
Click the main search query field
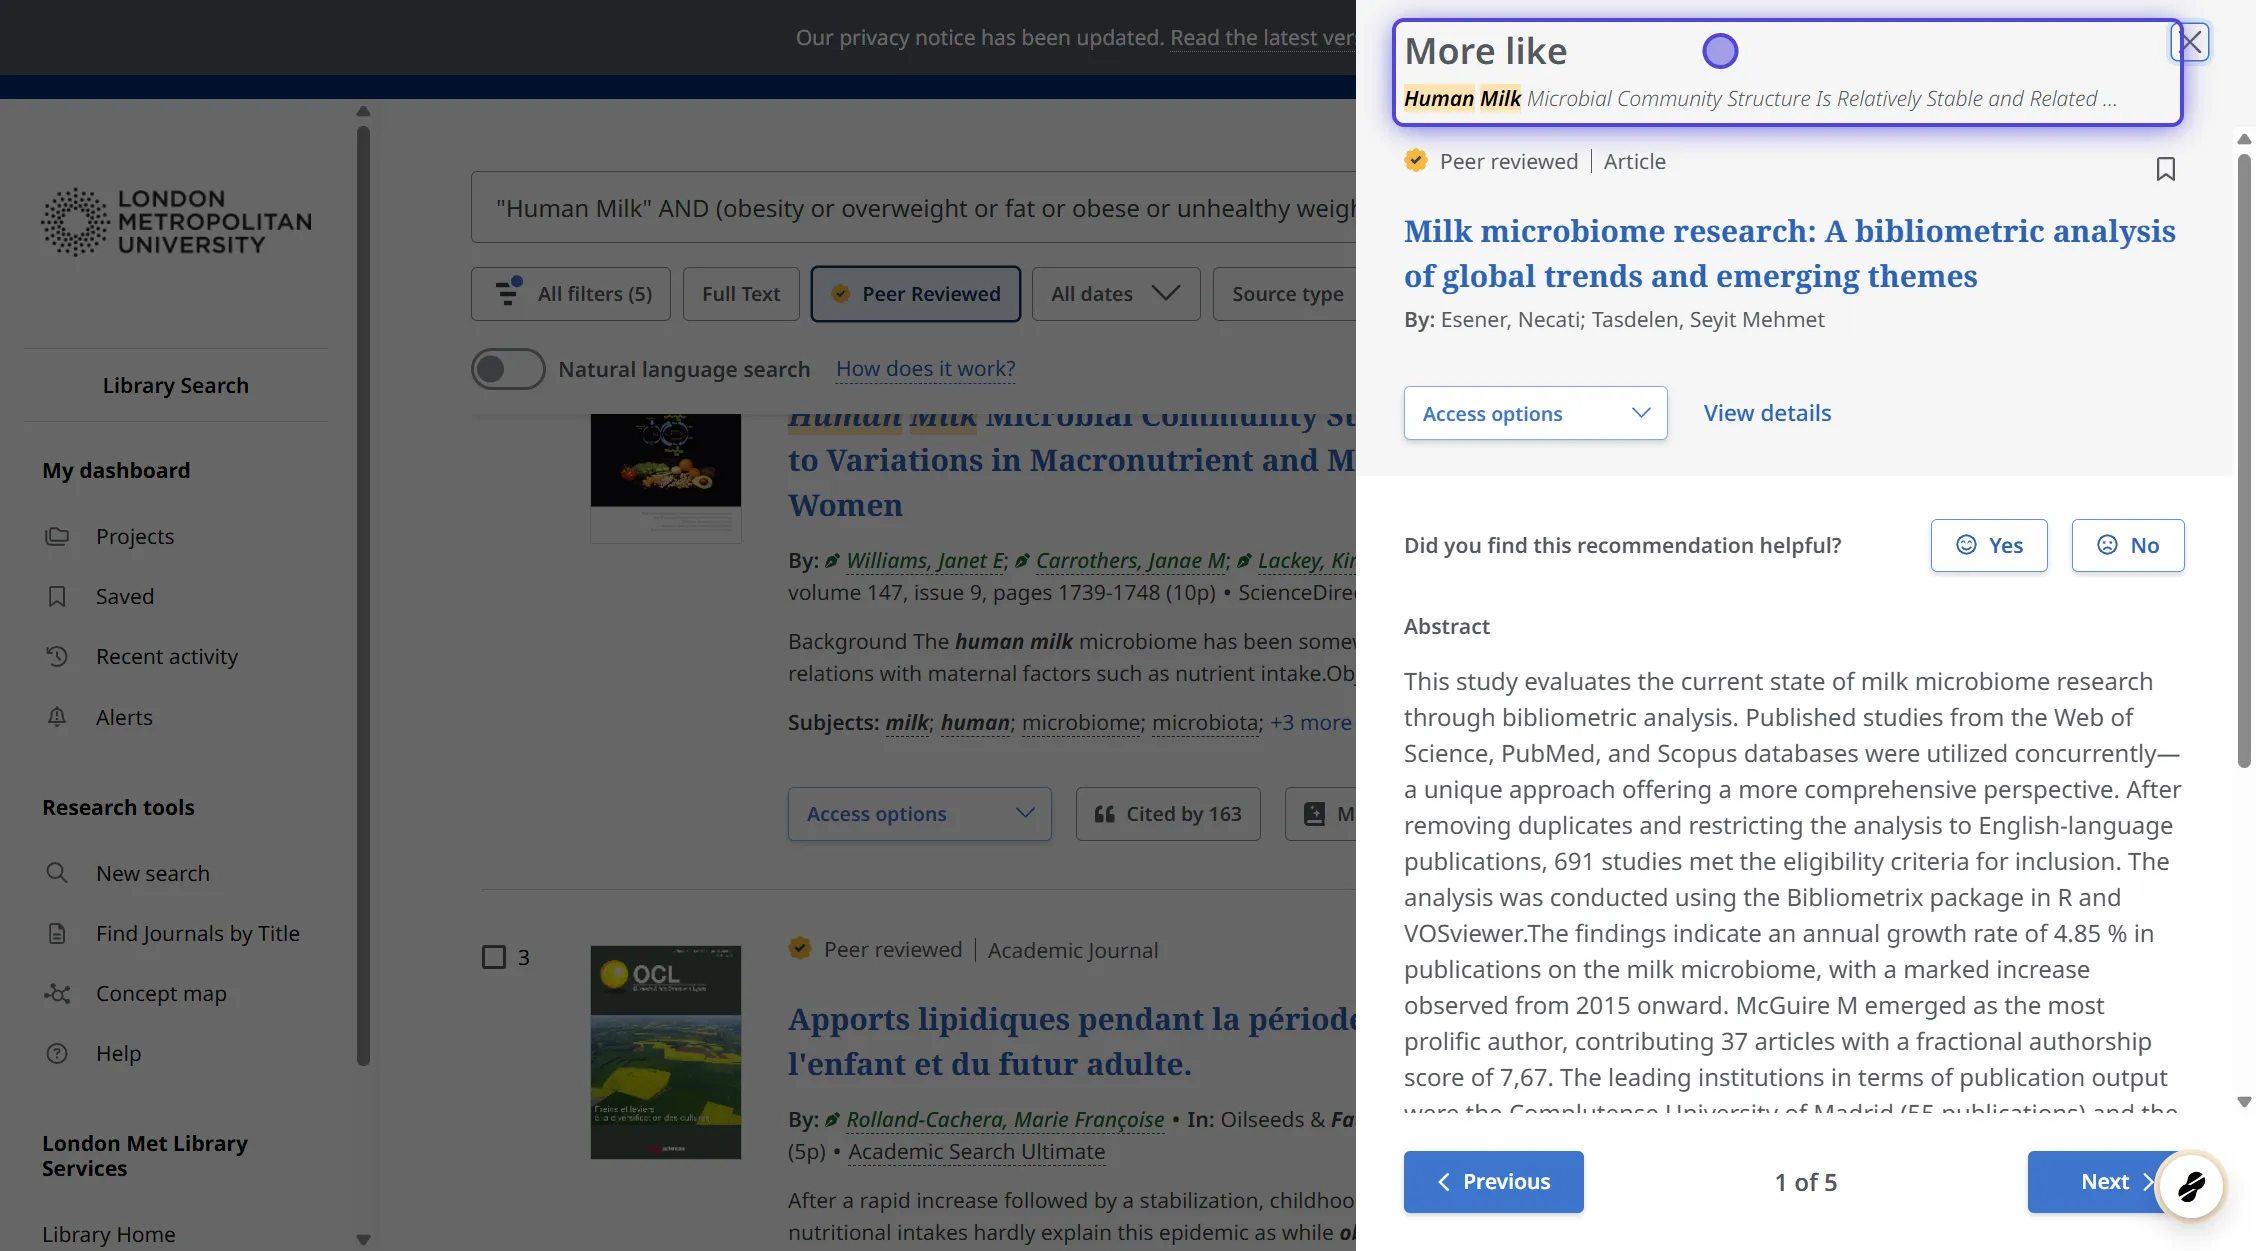pyautogui.click(x=913, y=208)
